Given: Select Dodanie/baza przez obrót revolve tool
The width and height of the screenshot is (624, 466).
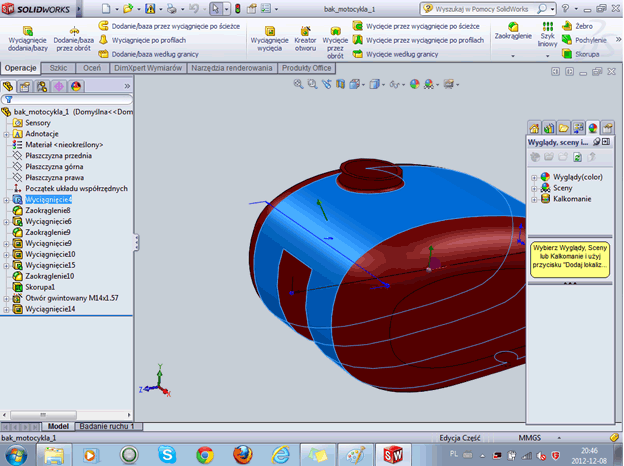Looking at the screenshot, I should (74, 39).
